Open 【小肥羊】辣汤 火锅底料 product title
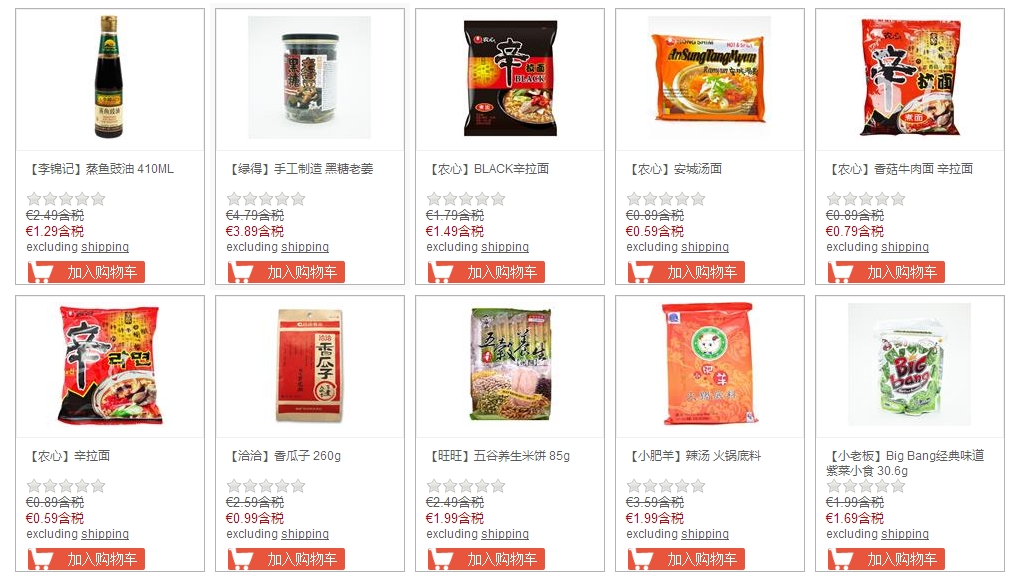Screen dimensions: 1015x576 (x=694, y=456)
